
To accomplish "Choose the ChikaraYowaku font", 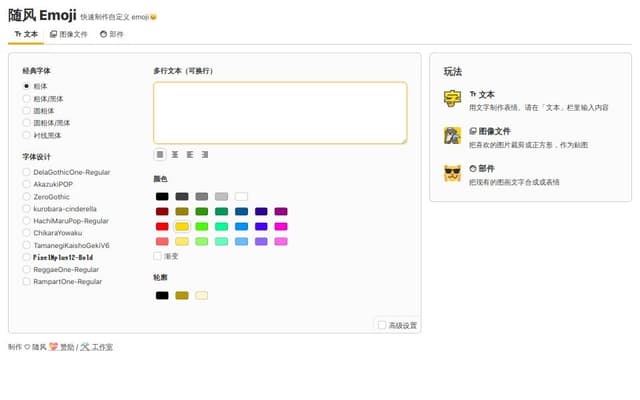I will pos(27,233).
